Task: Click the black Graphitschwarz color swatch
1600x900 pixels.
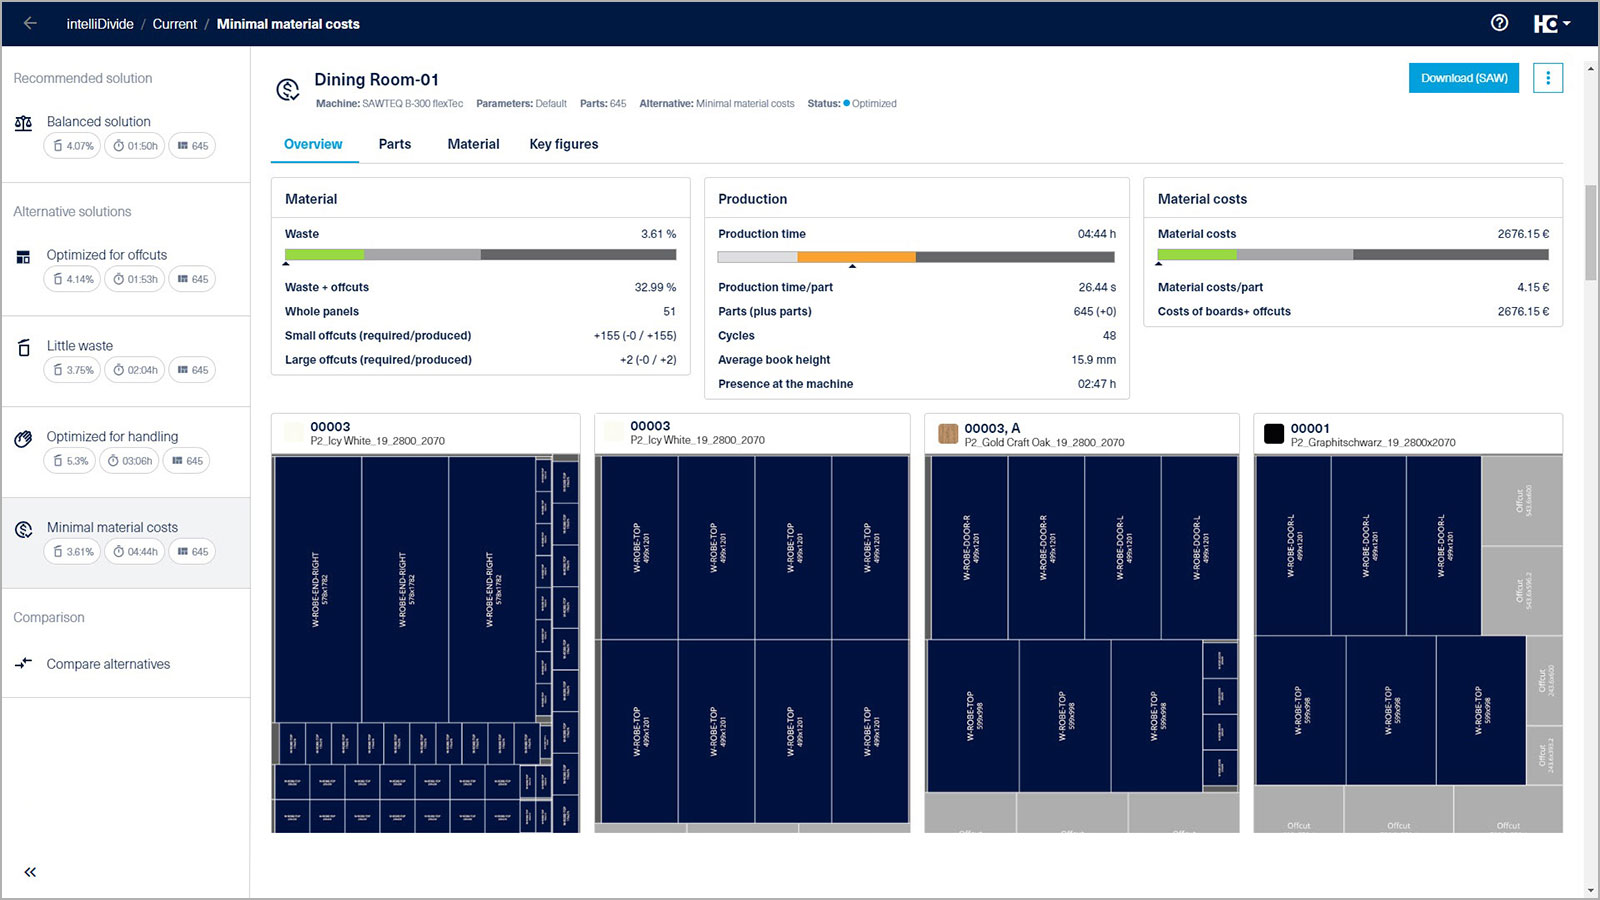Action: pyautogui.click(x=1273, y=434)
